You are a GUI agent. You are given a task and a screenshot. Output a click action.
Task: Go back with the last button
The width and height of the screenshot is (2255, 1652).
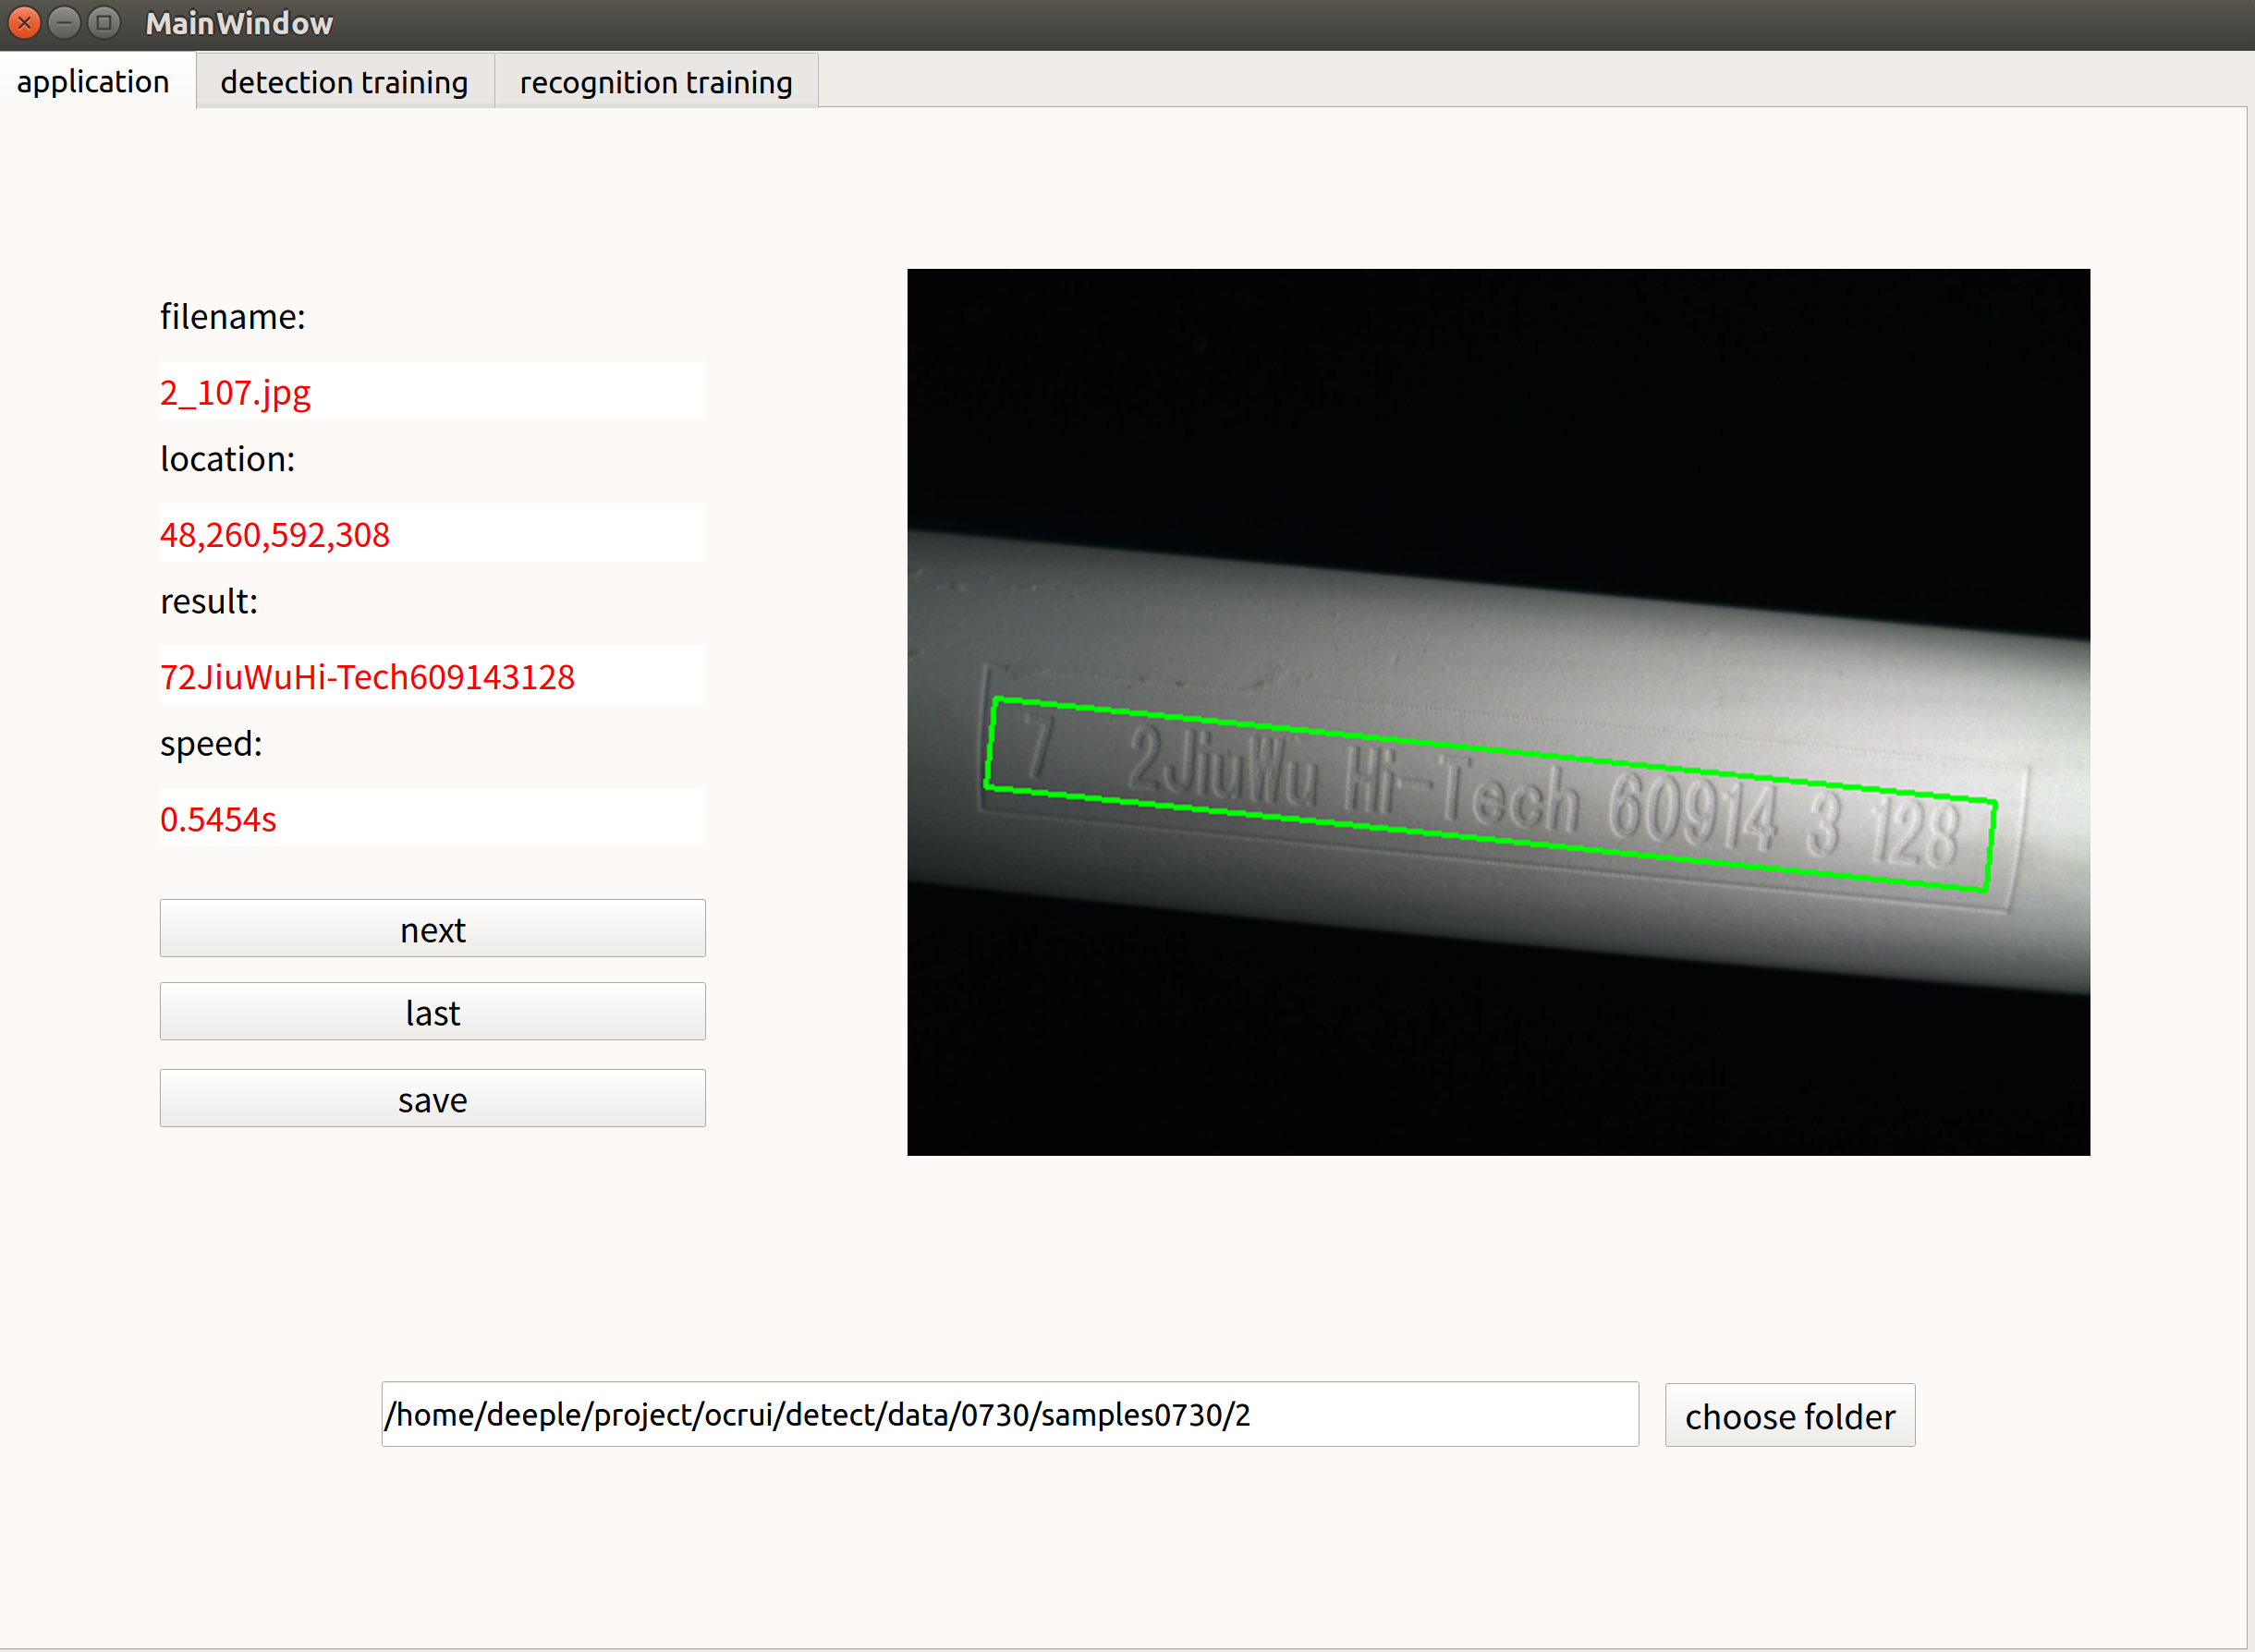[x=432, y=1012]
